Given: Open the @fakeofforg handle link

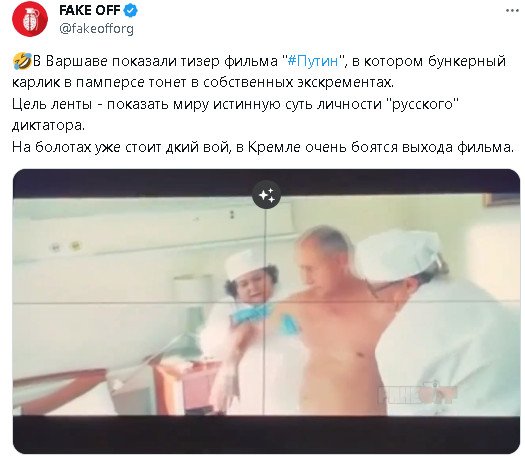Looking at the screenshot, I should coord(96,28).
